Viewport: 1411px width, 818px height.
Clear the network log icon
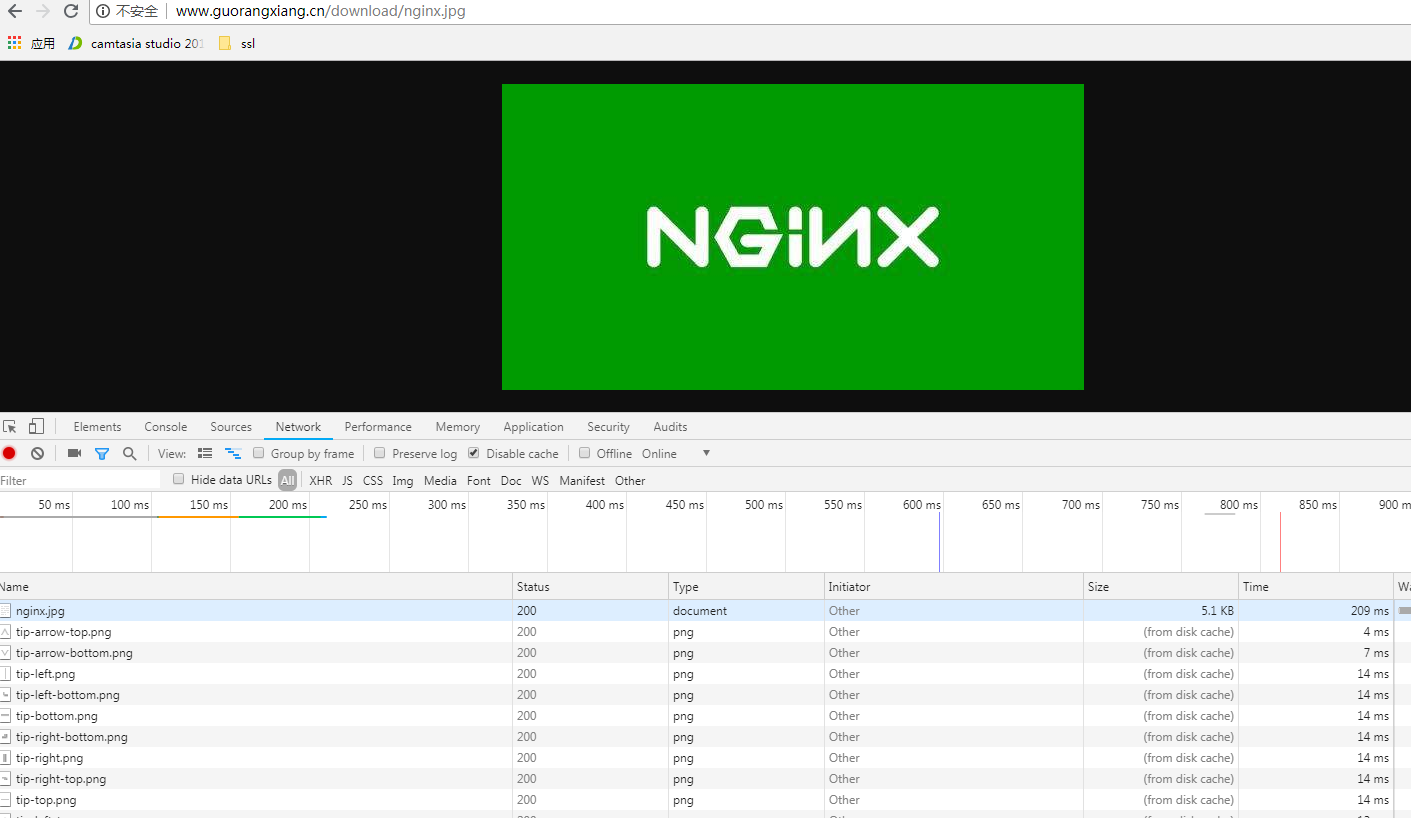click(37, 453)
